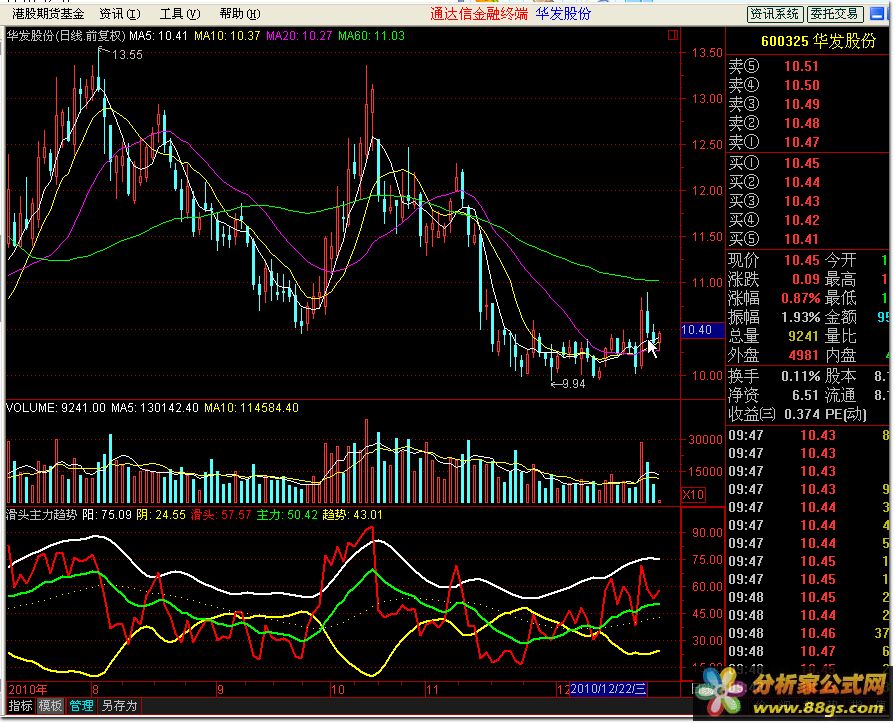Viewport: 895px width, 723px height.
Task: Click the green MA60: 11.03 label
Action: click(371, 36)
